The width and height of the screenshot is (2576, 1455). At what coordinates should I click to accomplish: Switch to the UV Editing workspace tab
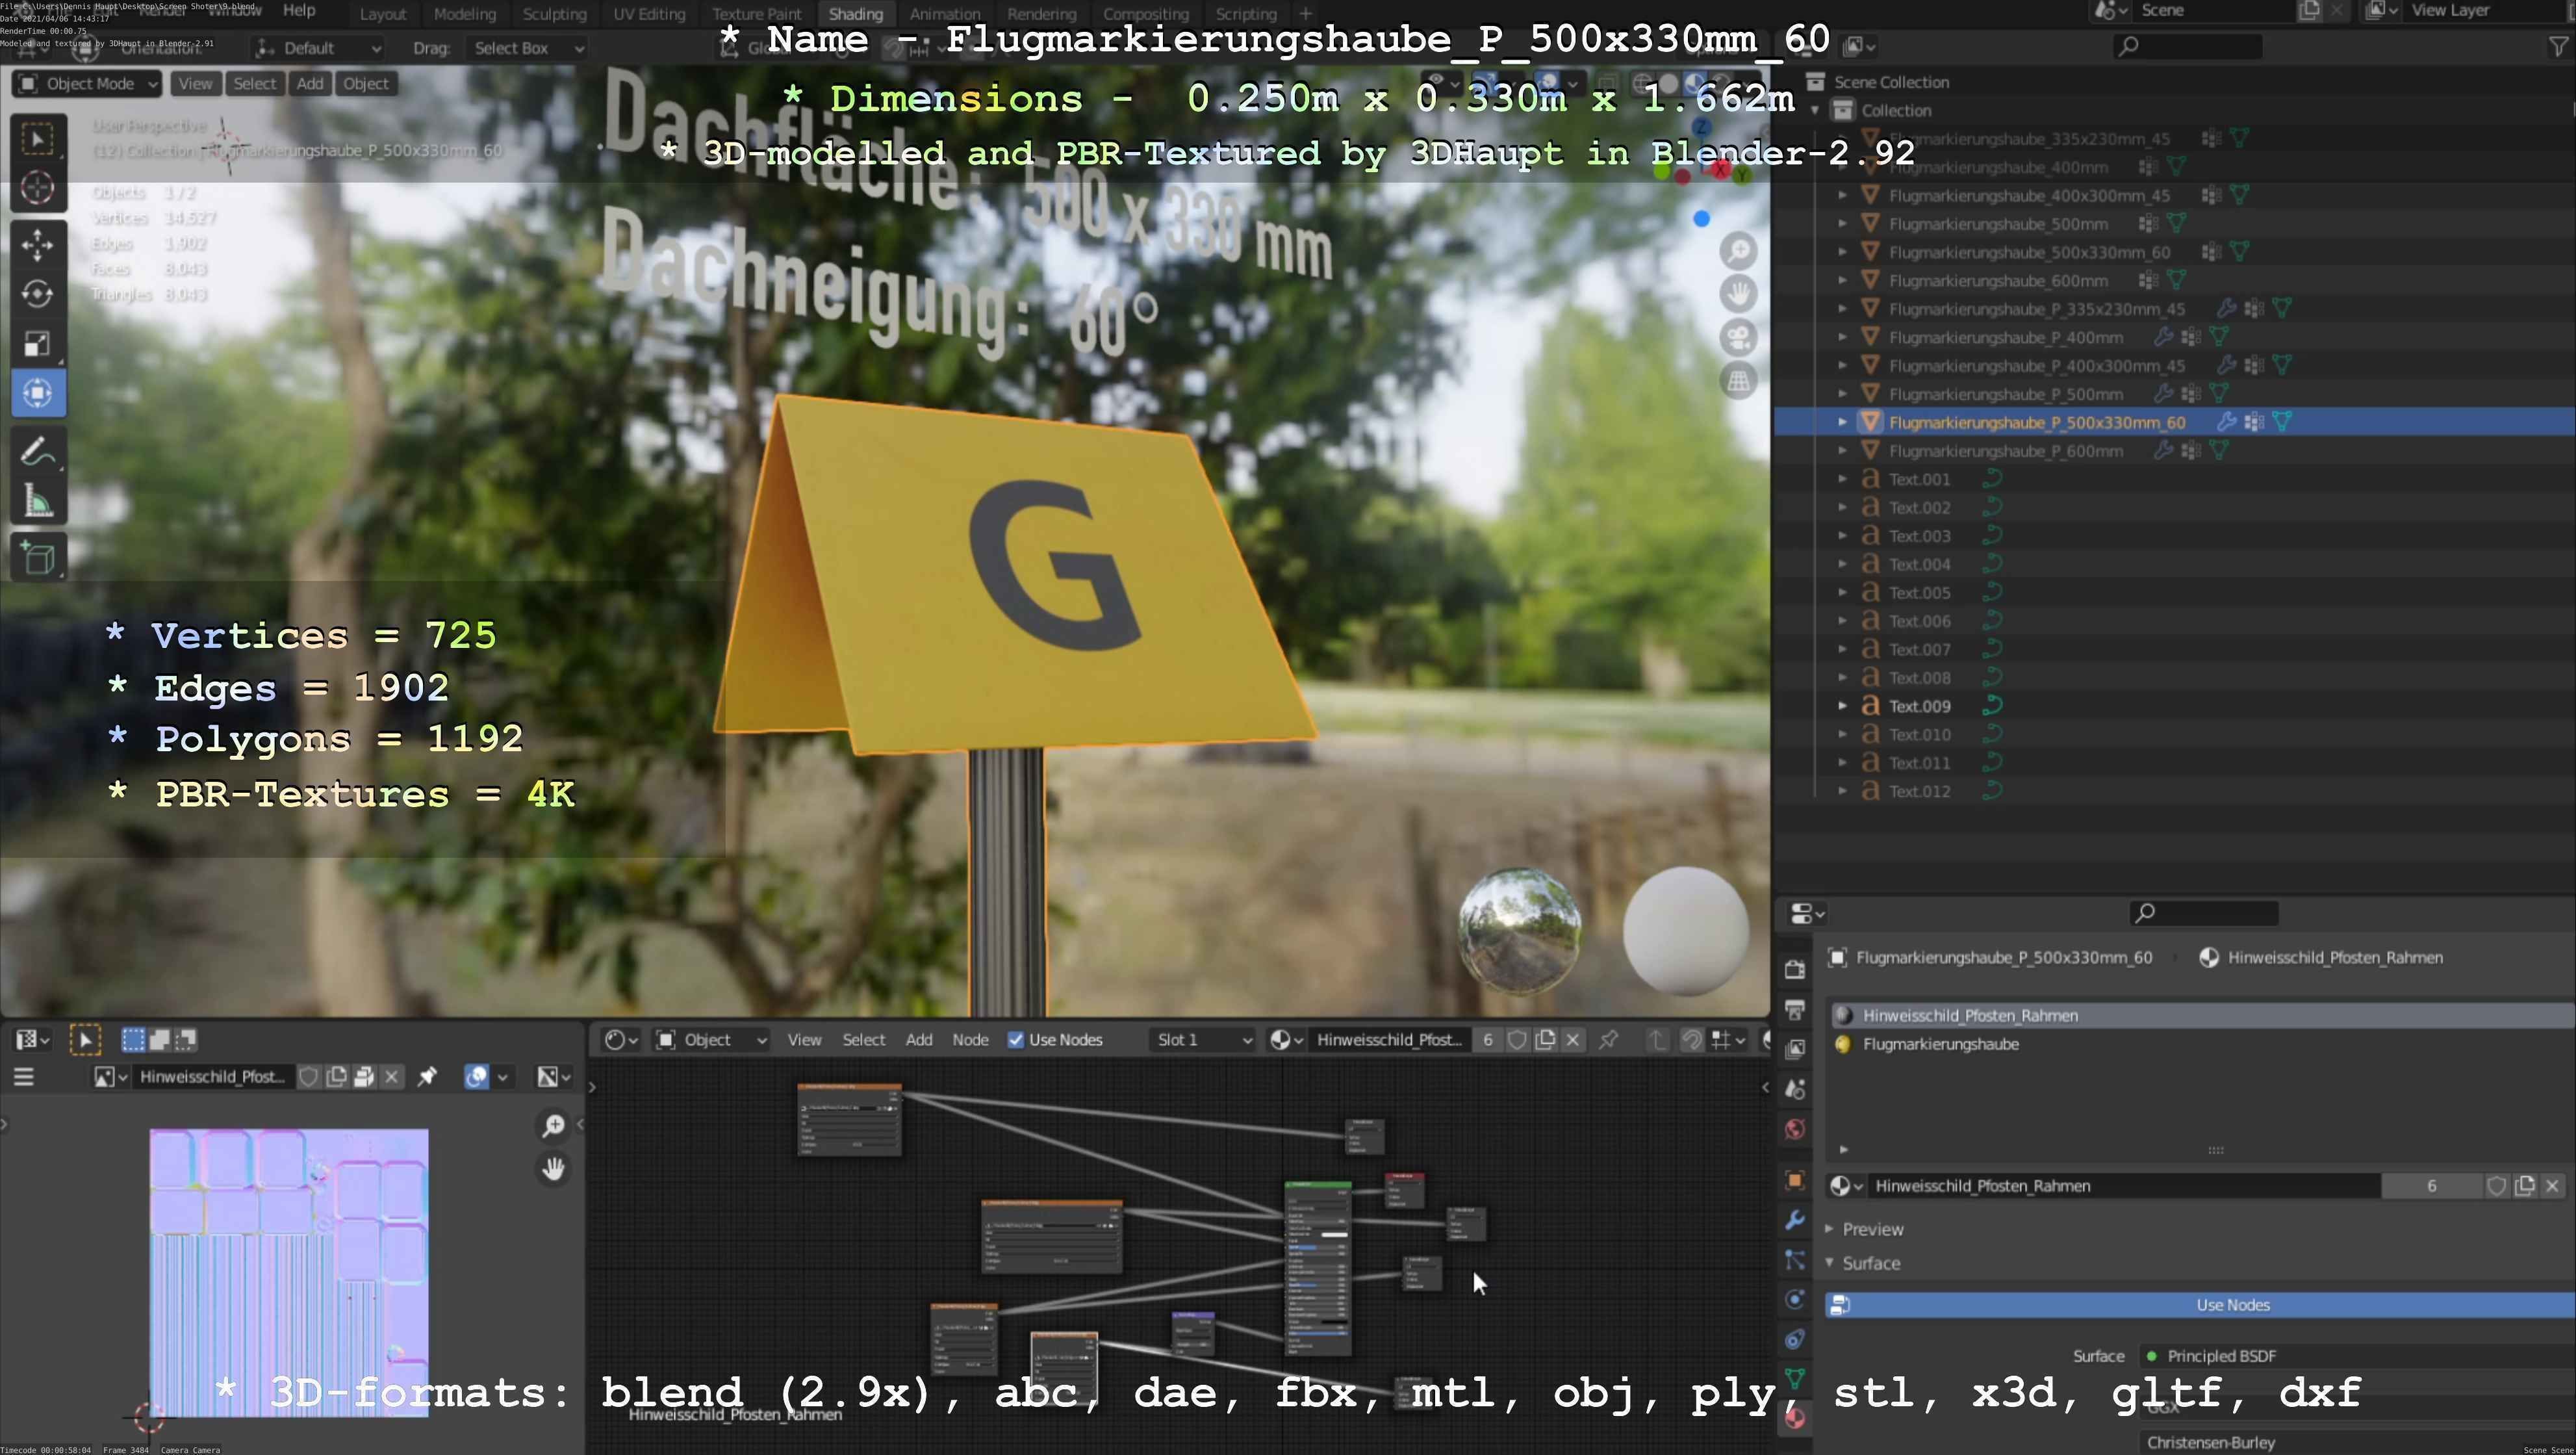649,14
